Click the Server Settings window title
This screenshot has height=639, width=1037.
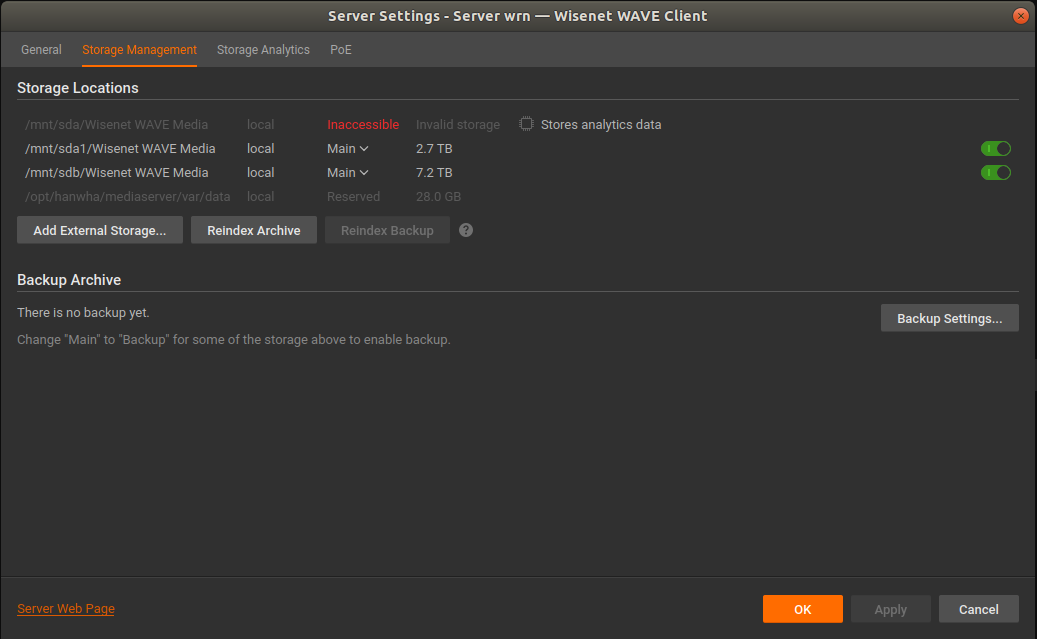tap(518, 16)
